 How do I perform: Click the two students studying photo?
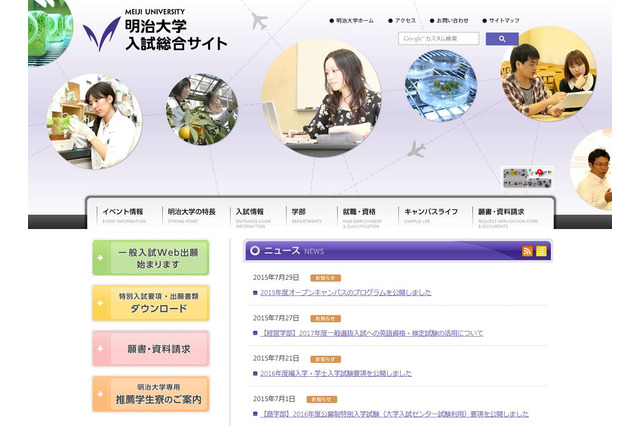[549, 74]
